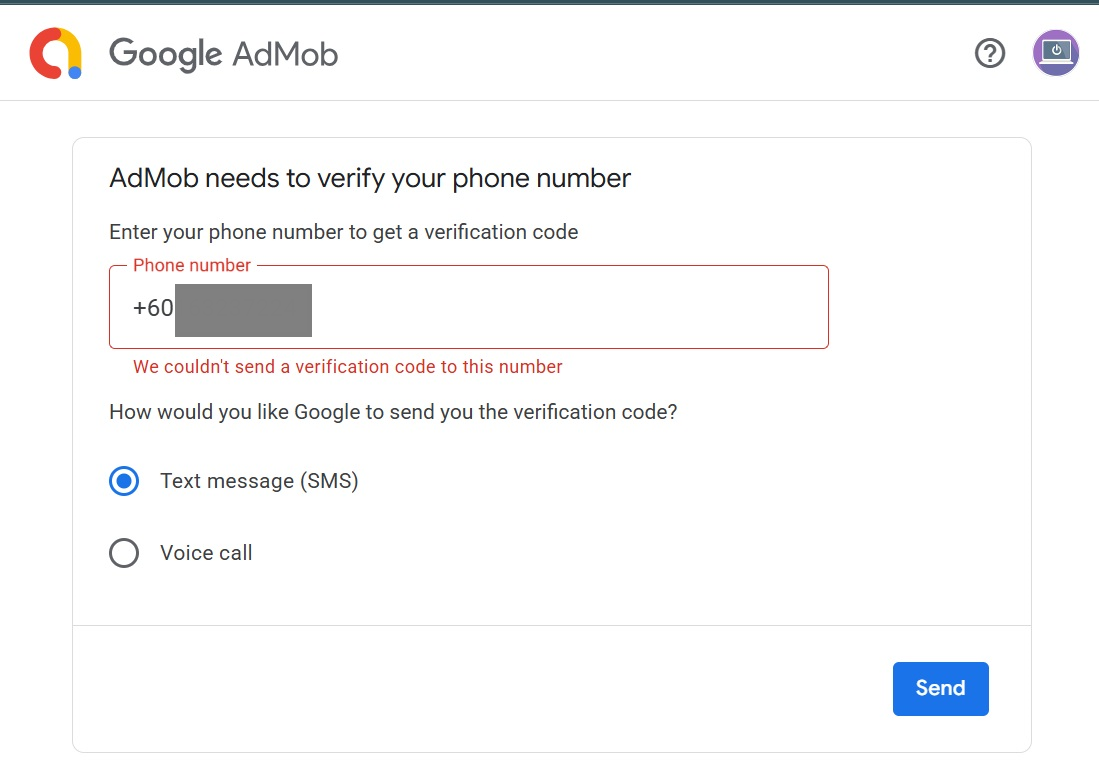This screenshot has width=1099, height=774.
Task: Click the "Google" word in header
Action: 165,53
